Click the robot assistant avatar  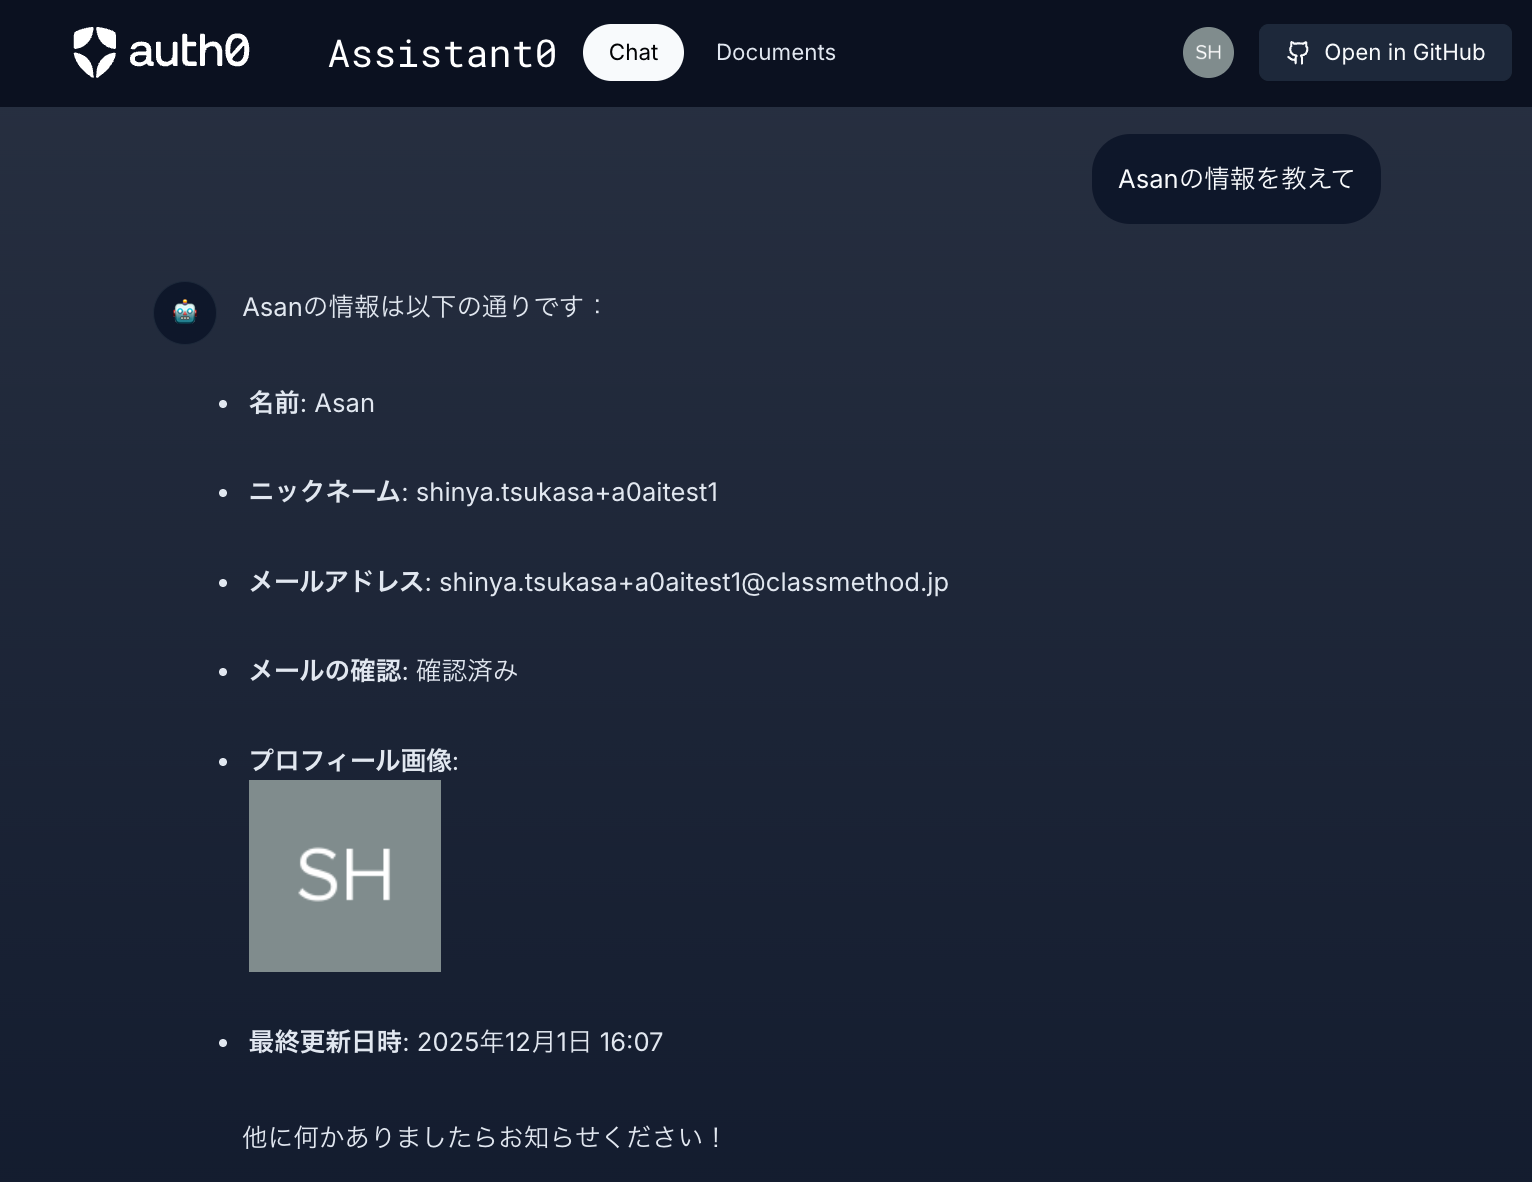tap(184, 312)
